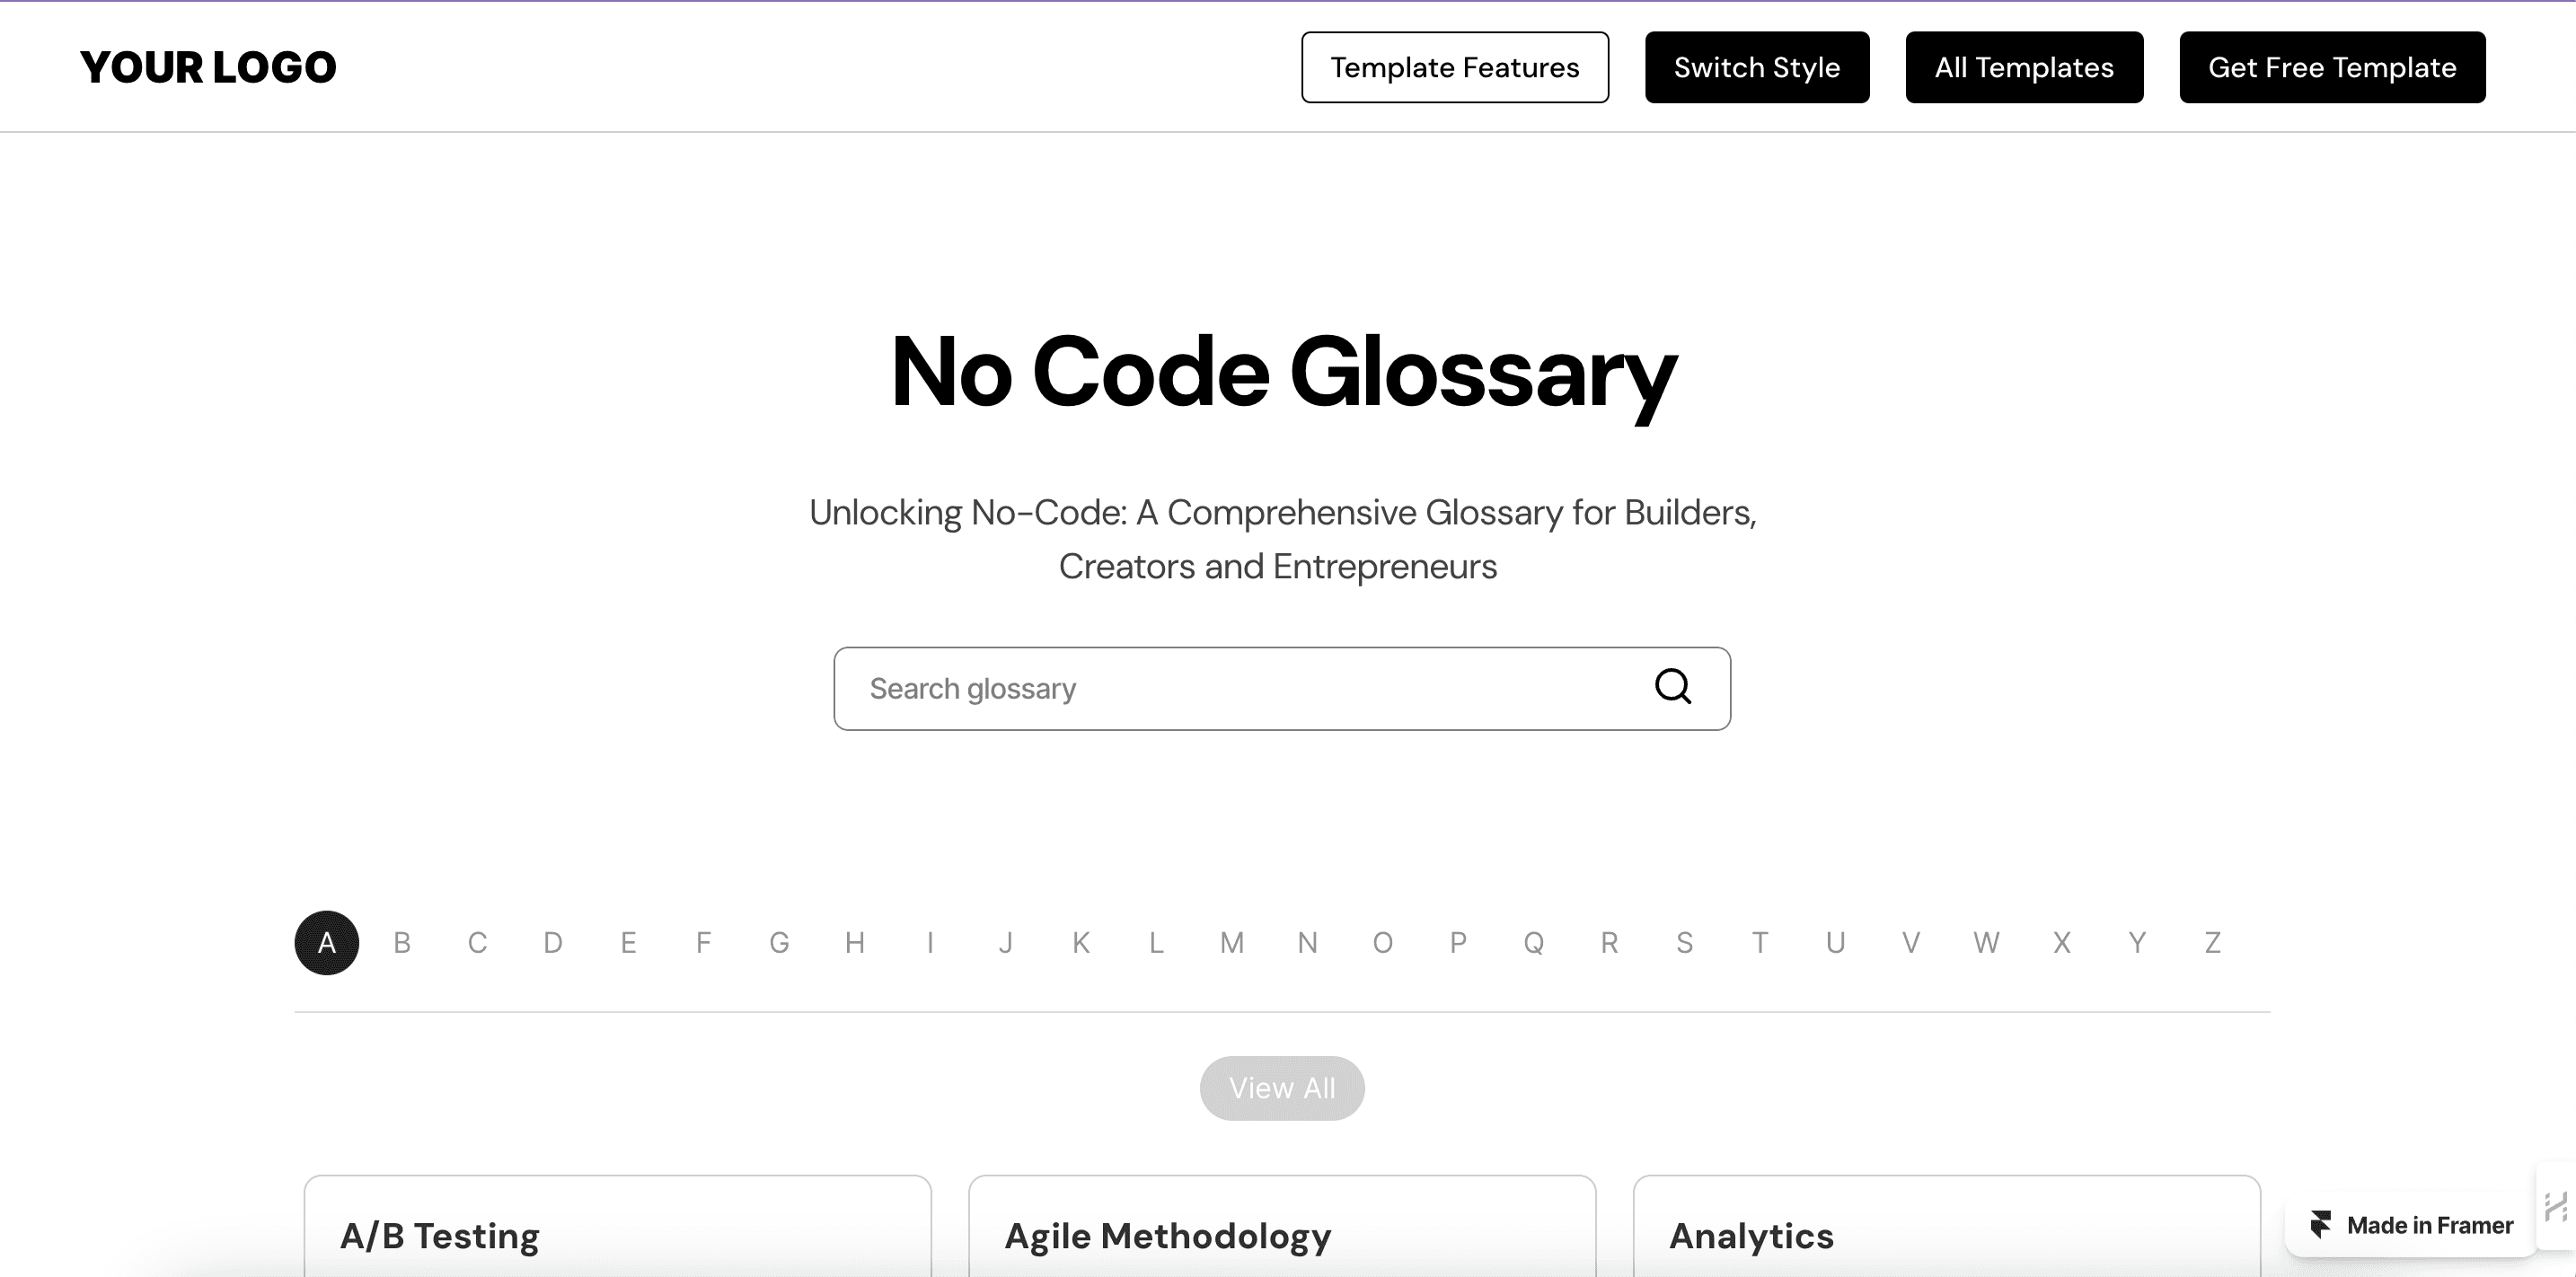The width and height of the screenshot is (2576, 1277).
Task: Select letter Z in alphabet navigation
Action: [2211, 942]
